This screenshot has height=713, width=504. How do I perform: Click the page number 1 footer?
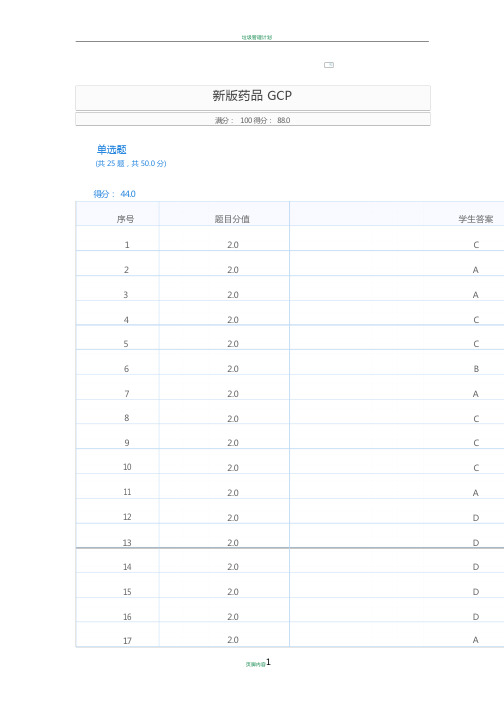pos(268,662)
